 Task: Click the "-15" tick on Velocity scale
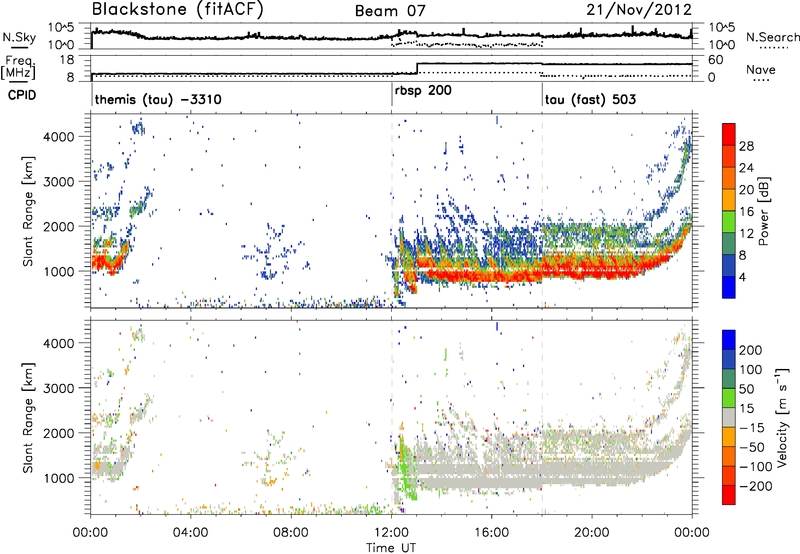coord(752,428)
